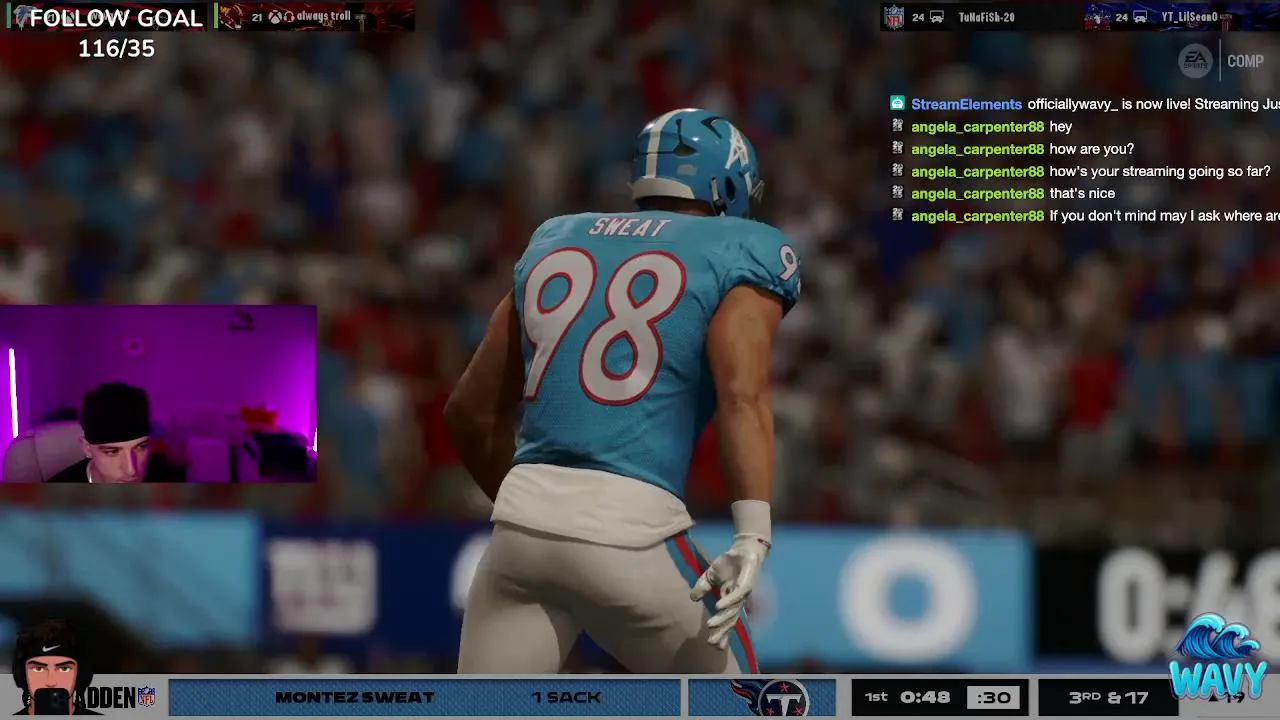Click the chat badge beside 'that's nice'
1280x720 pixels.
click(897, 192)
